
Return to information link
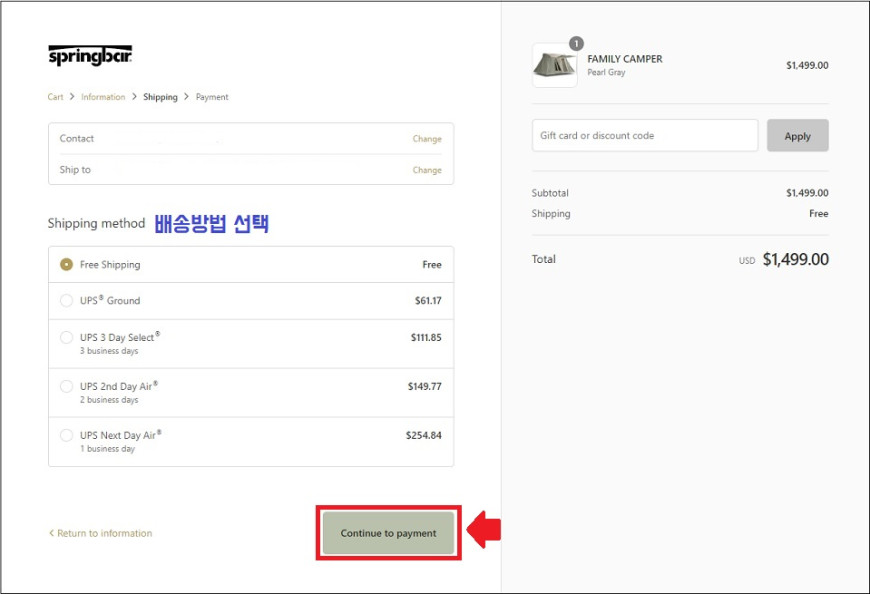[100, 533]
